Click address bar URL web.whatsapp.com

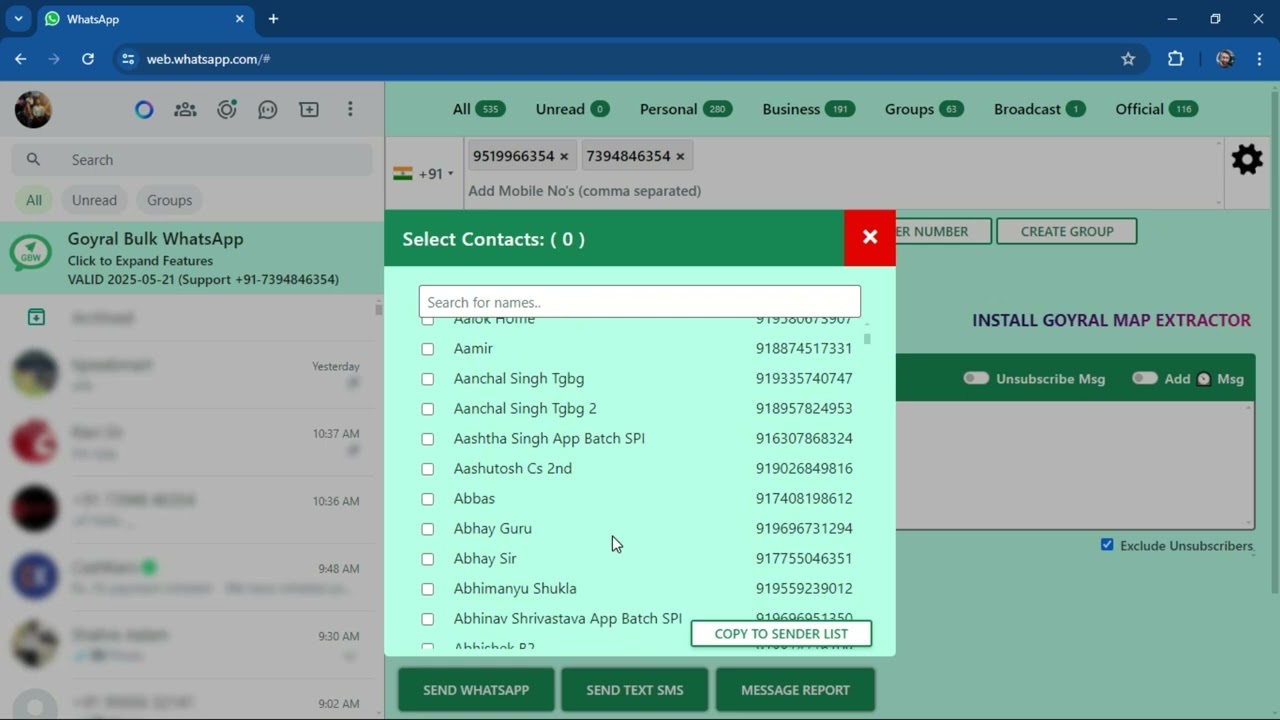[208, 59]
